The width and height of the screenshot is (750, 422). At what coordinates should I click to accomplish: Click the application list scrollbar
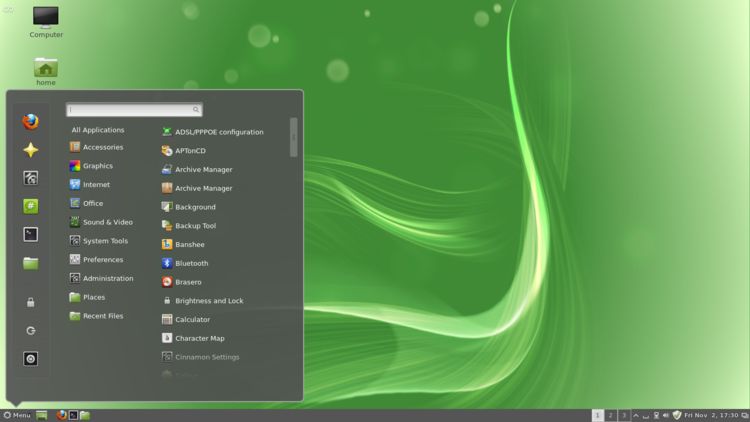point(294,137)
